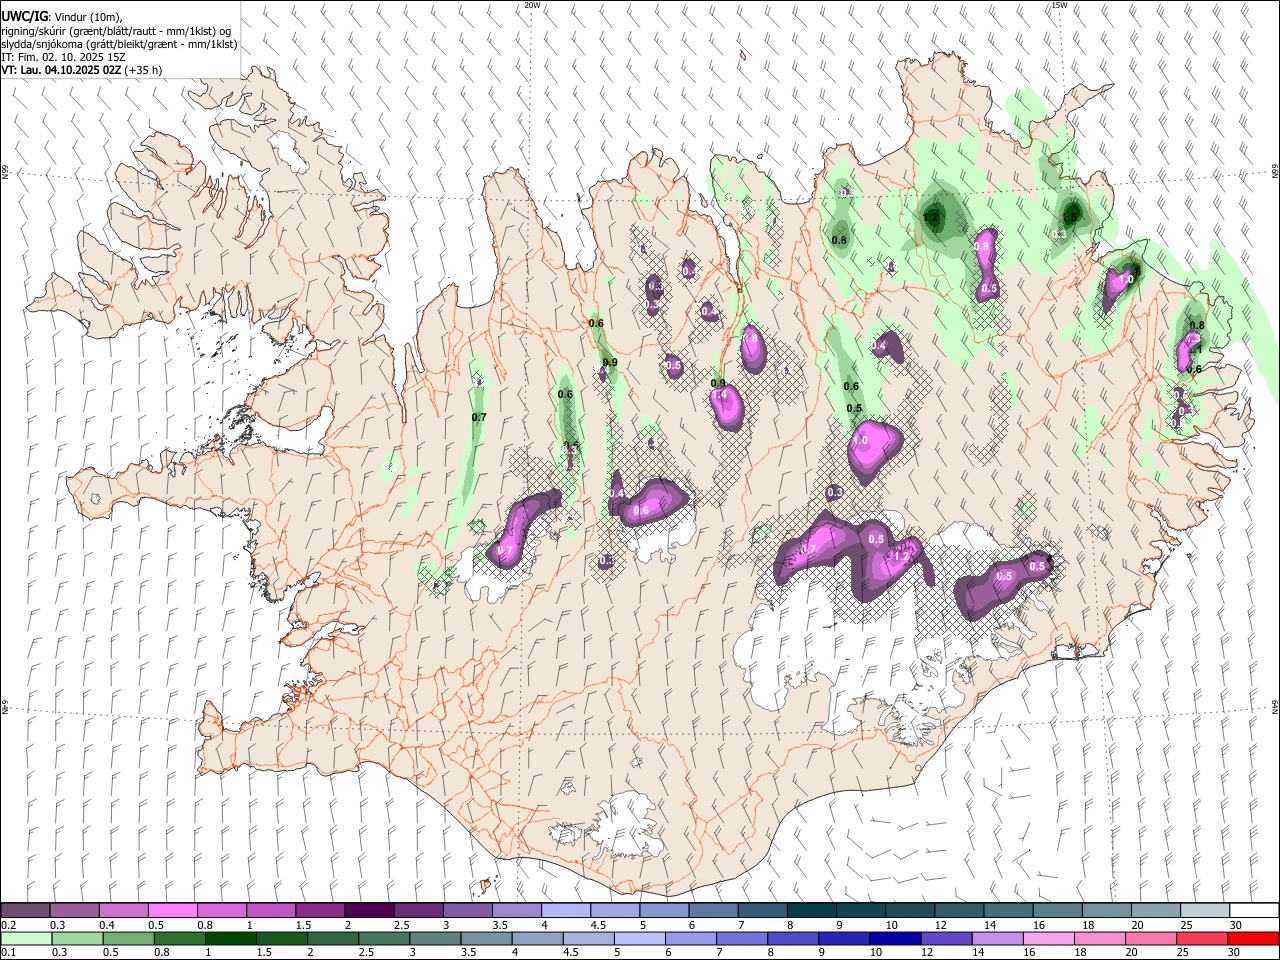
Task: Click the 66N latitude label on left edge
Action: (x=5, y=172)
